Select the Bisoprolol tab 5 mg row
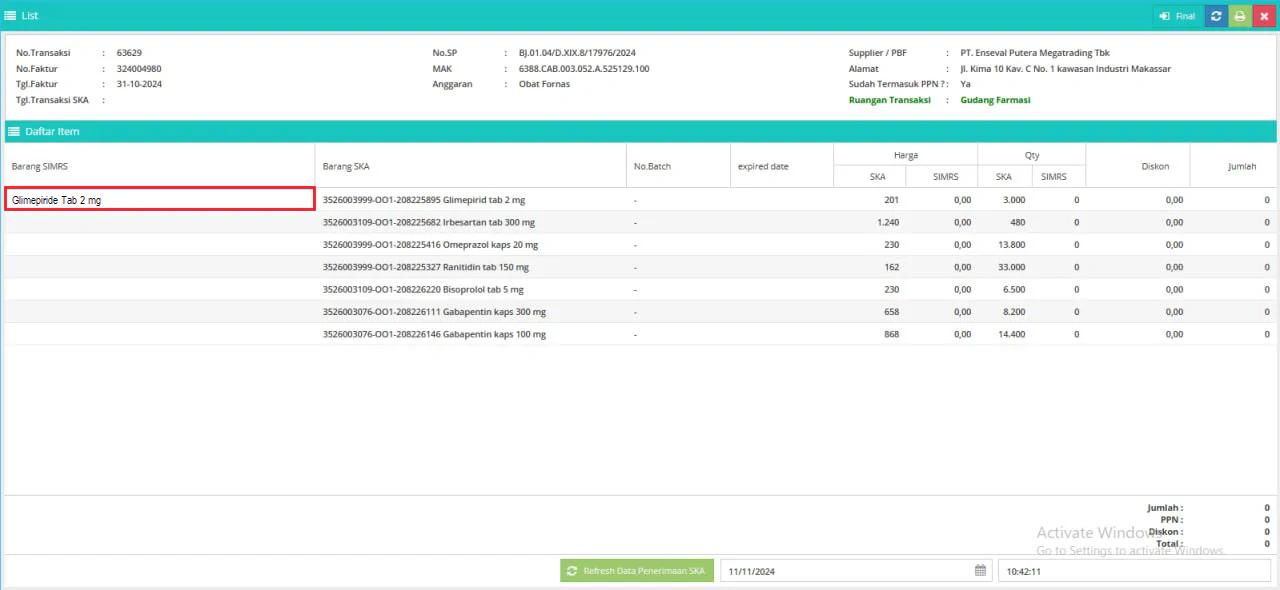The width and height of the screenshot is (1280, 590). (424, 290)
